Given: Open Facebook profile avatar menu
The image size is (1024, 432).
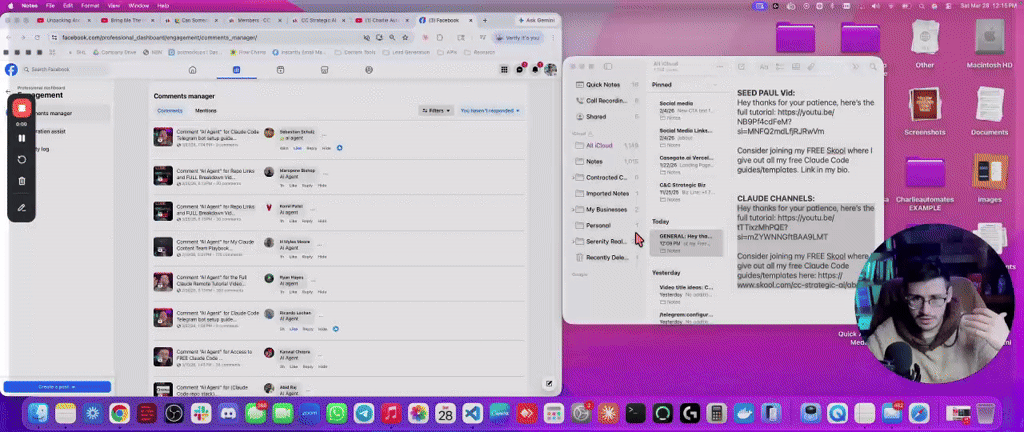Looking at the screenshot, I should point(551,70).
